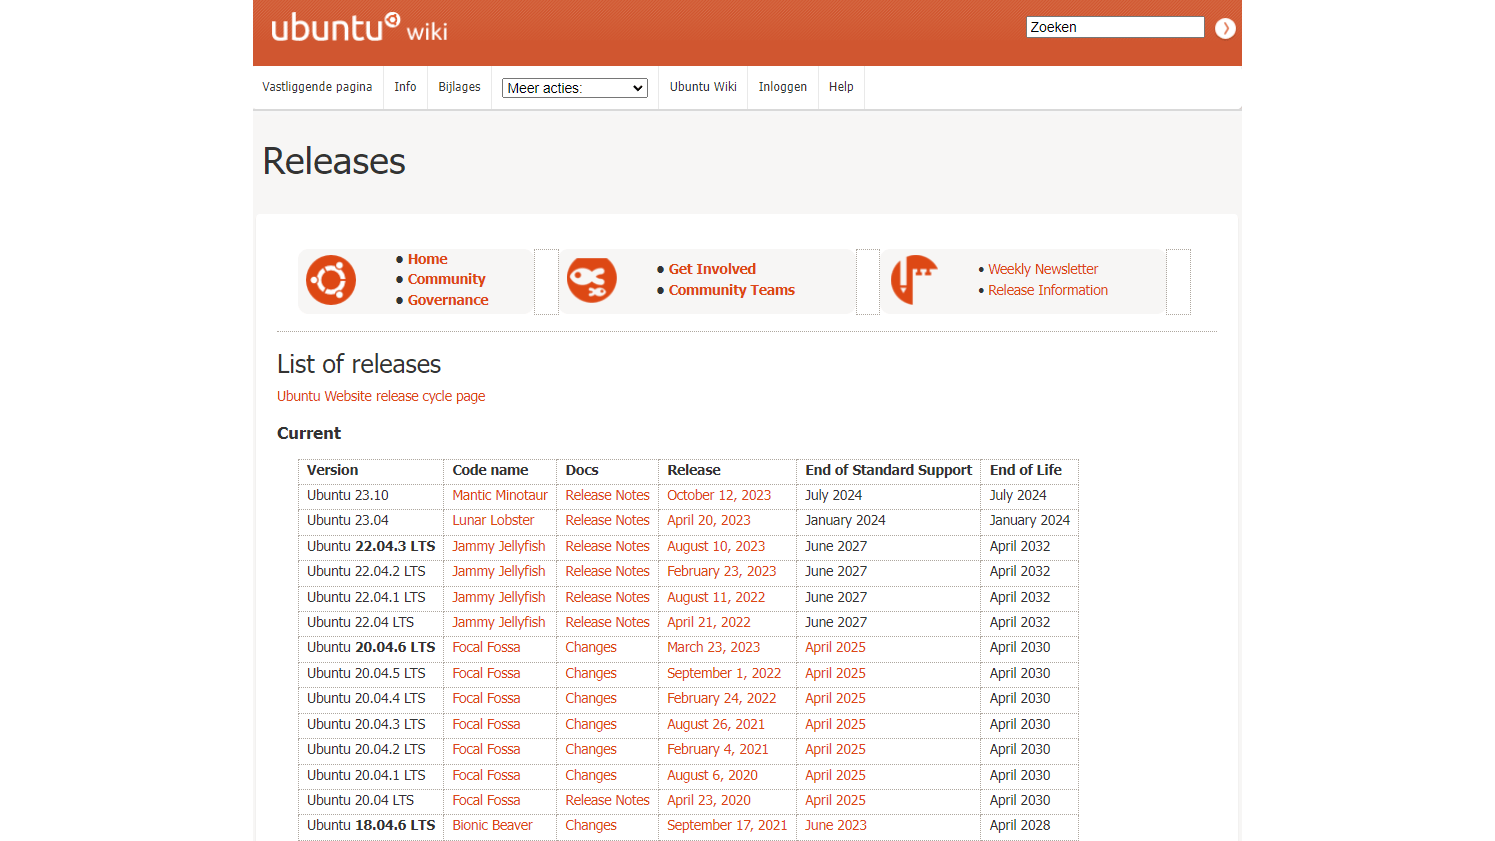Open Release Notes for Ubuntu 23.04
This screenshot has height=841, width=1495.
click(x=607, y=520)
